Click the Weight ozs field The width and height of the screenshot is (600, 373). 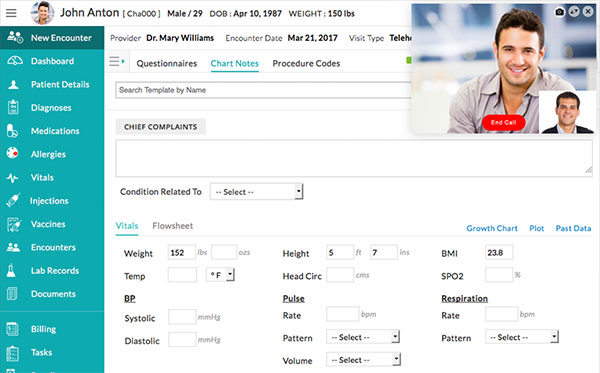point(224,252)
